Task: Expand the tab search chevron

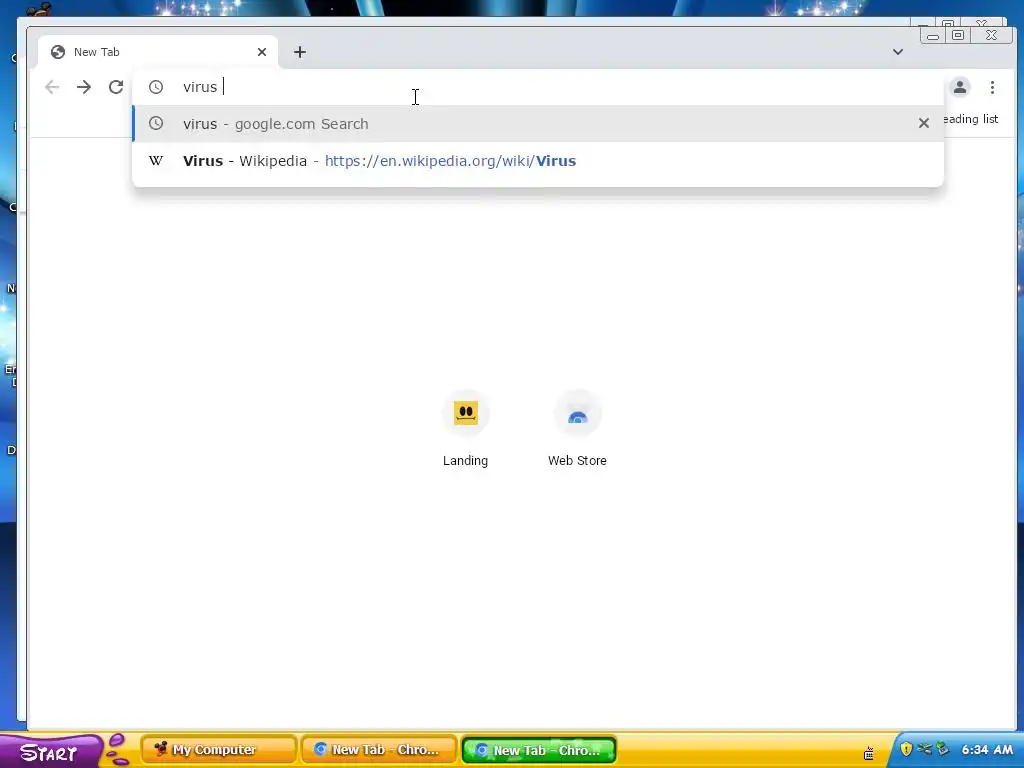Action: click(898, 52)
